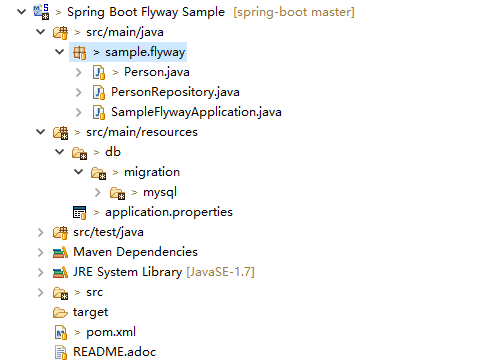Select the src/test/java label
The image size is (489, 361).
click(108, 232)
